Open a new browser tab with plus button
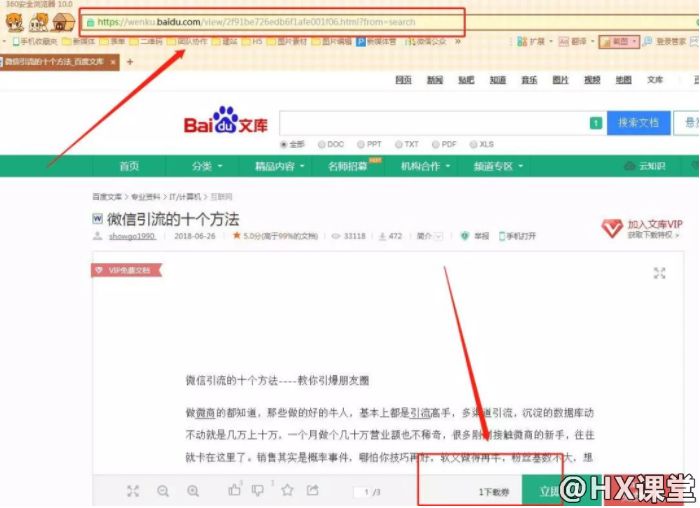The height and width of the screenshot is (508, 700). coord(130,62)
